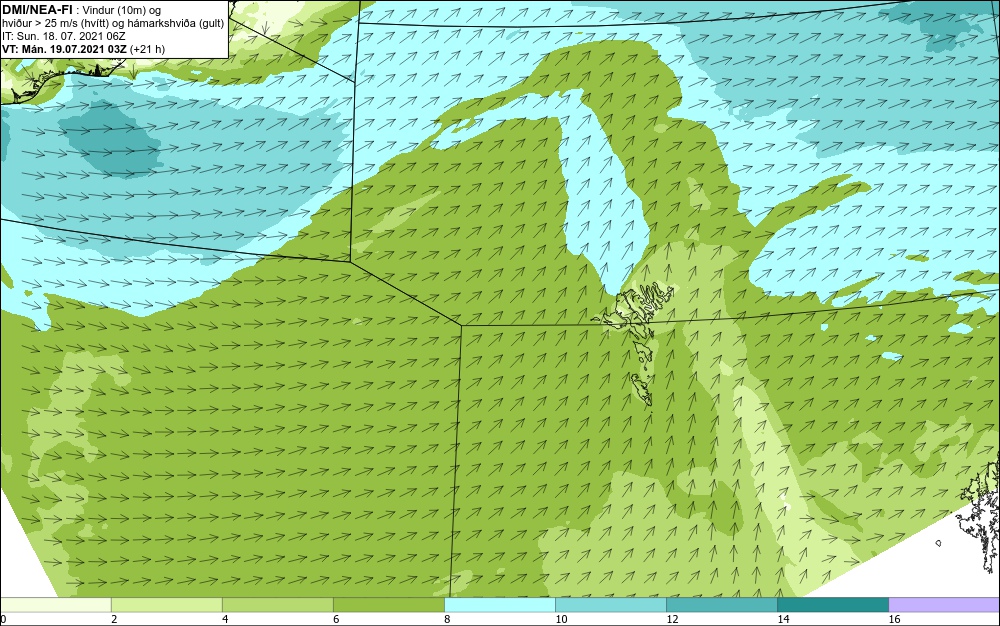Click the Suðuroy southernmost island outline

click(x=642, y=390)
